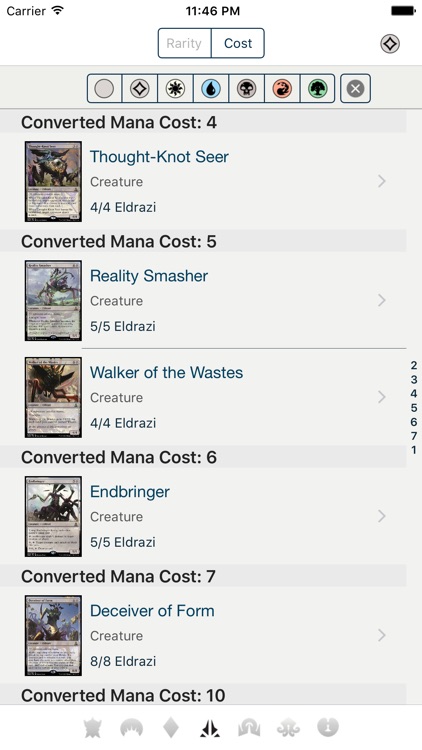Click the blank gray circle filter
Screen dimensions: 422x750
pos(104,88)
